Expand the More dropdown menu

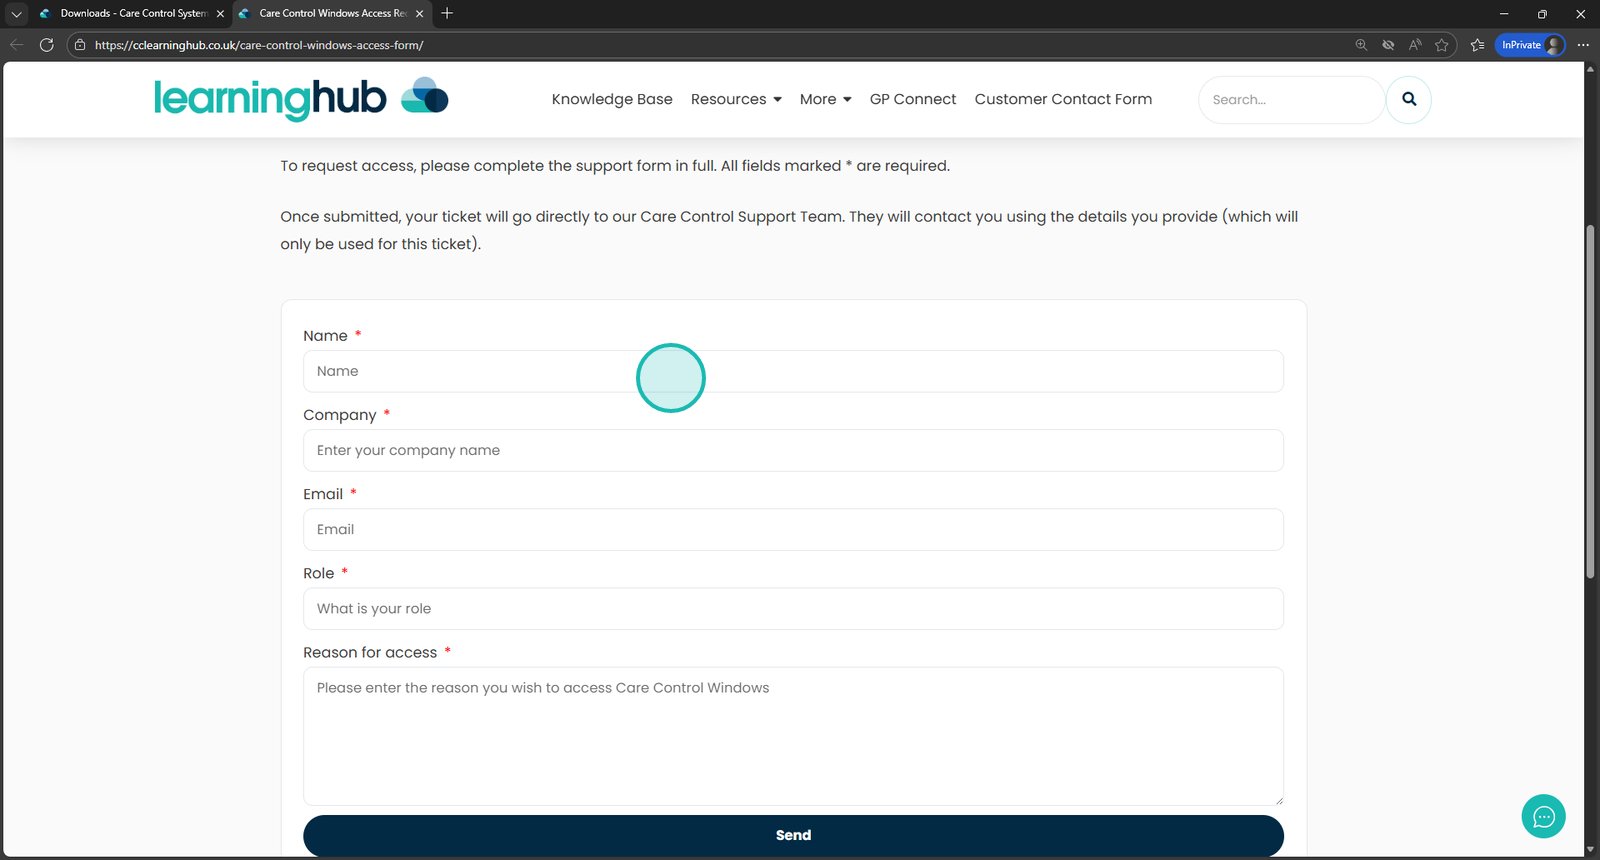click(825, 99)
